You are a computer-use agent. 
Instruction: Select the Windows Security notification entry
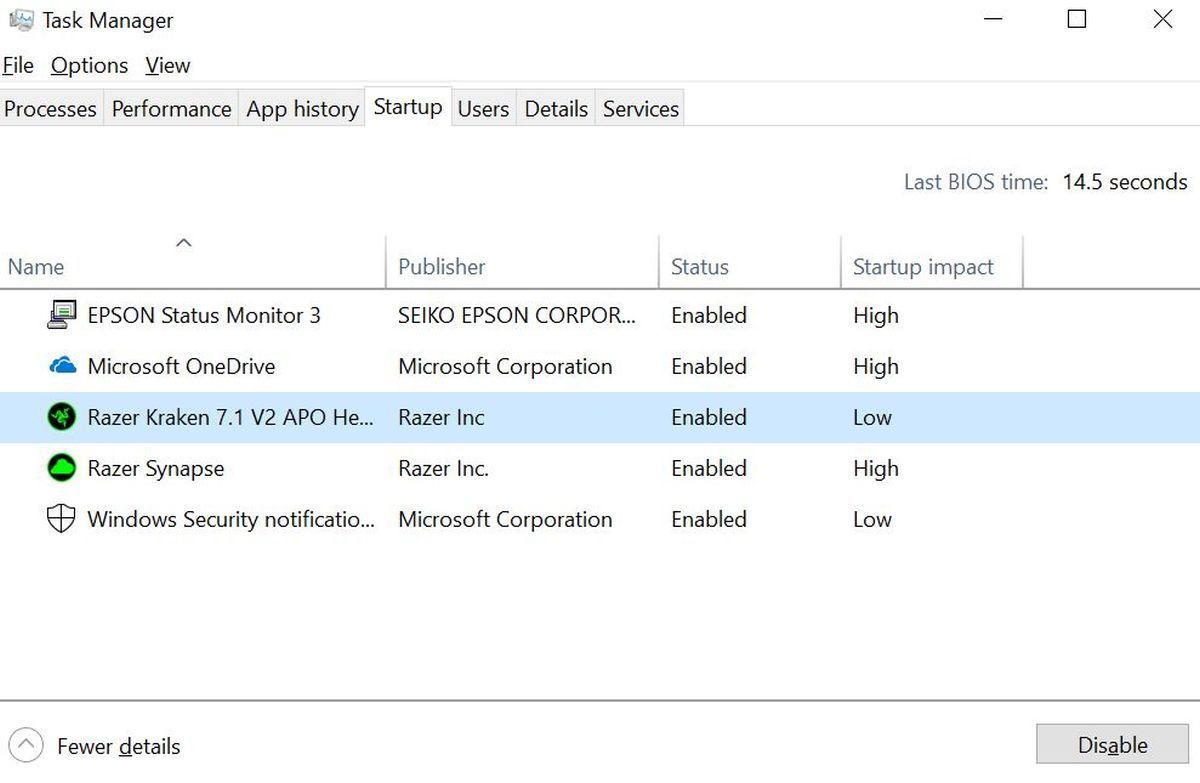600,519
